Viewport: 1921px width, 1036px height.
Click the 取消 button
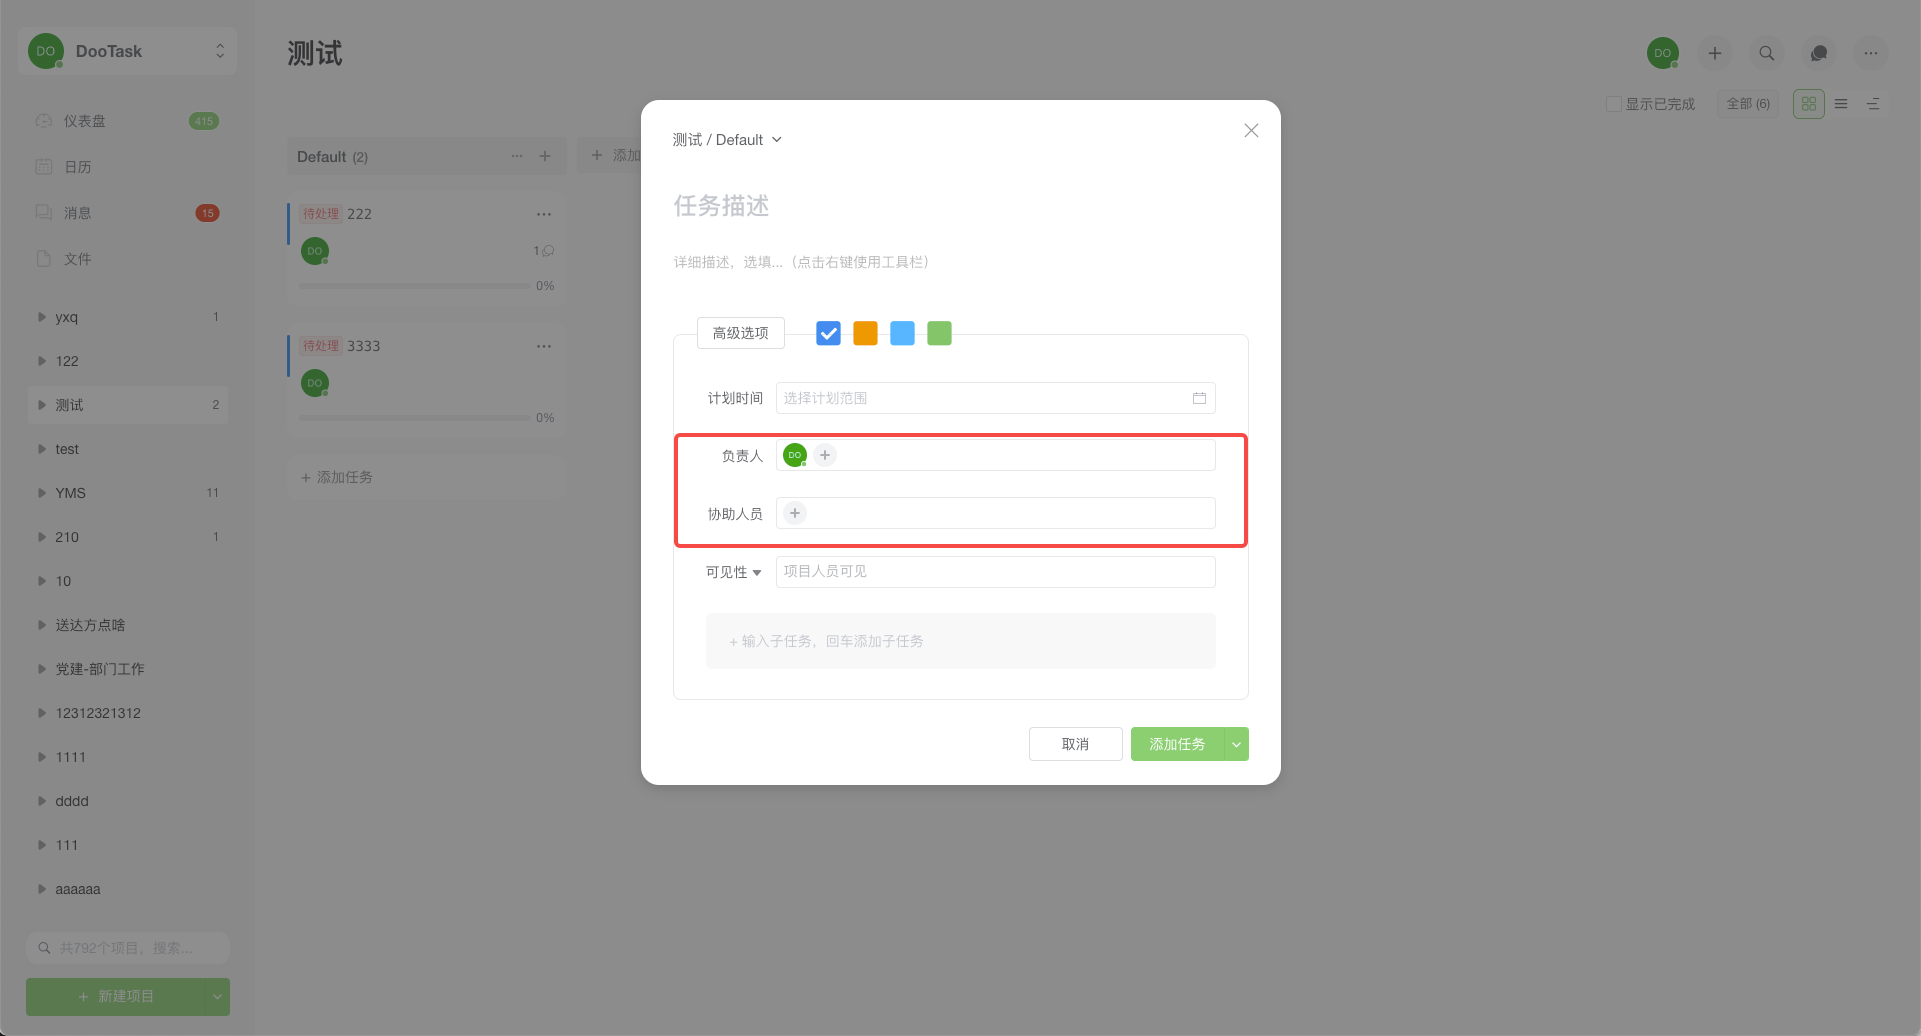tap(1075, 744)
